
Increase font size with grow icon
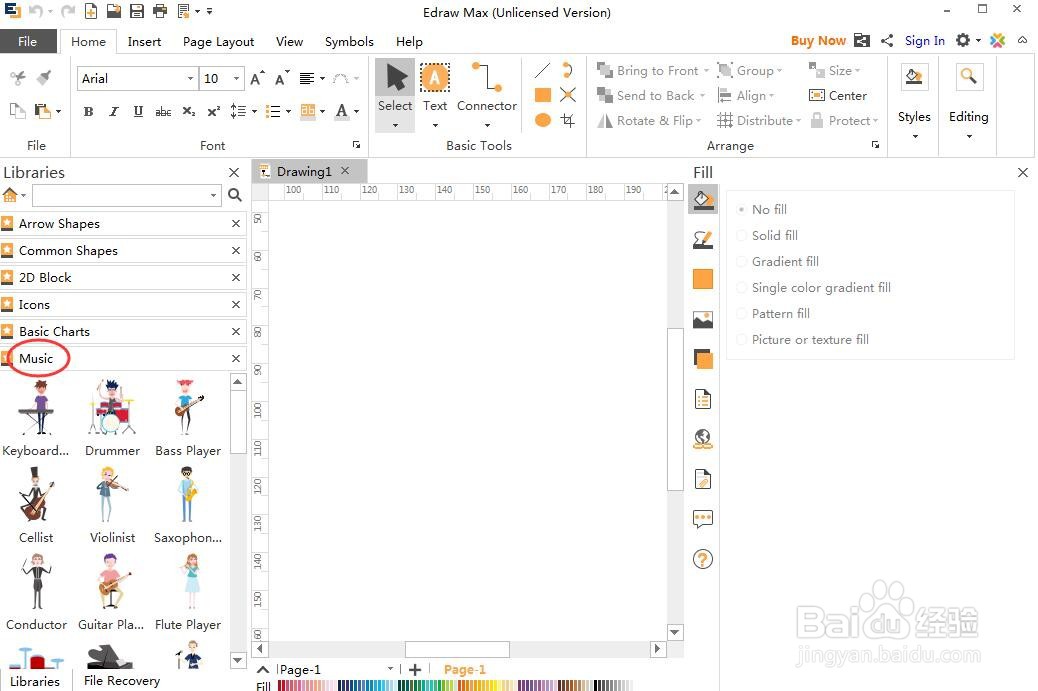(257, 78)
